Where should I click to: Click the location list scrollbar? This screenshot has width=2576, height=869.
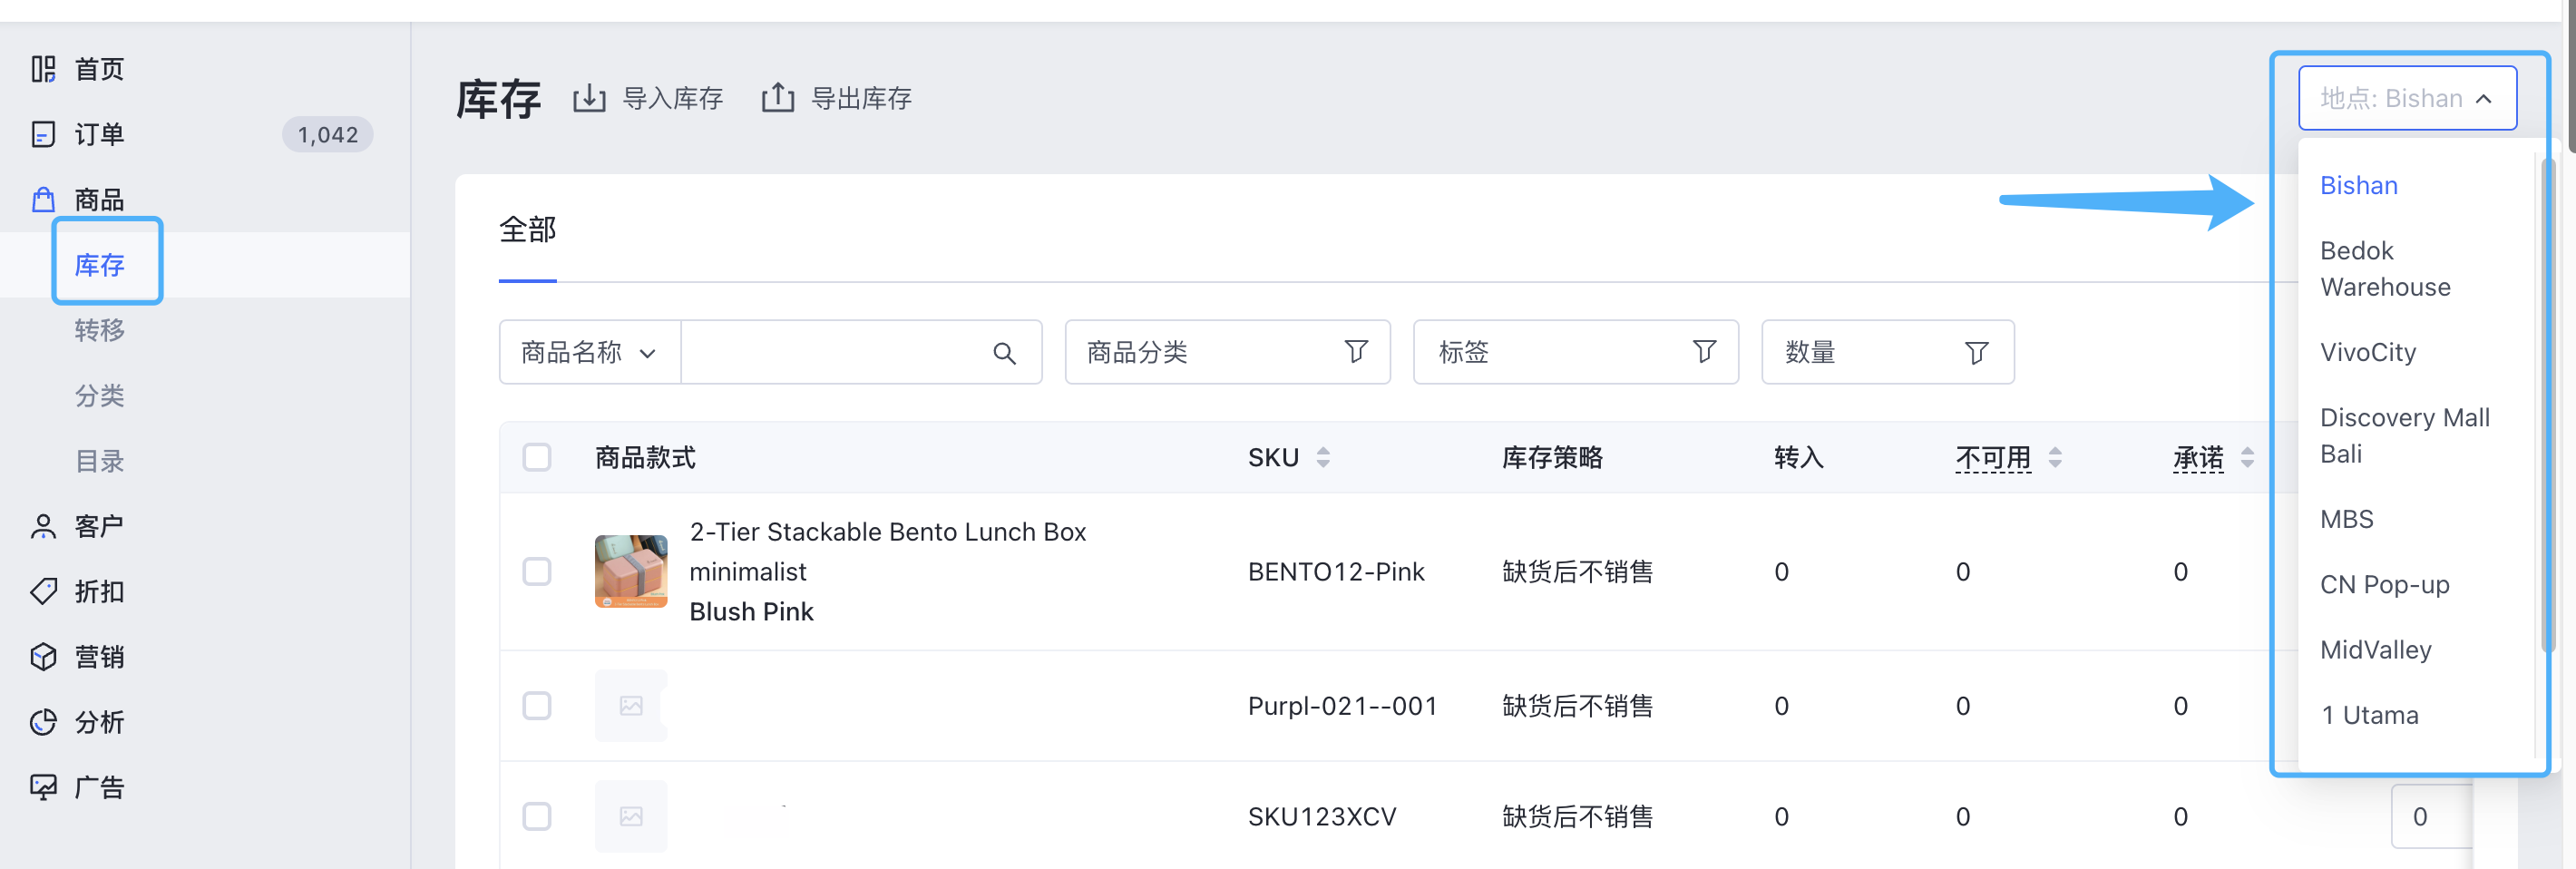tap(2546, 400)
